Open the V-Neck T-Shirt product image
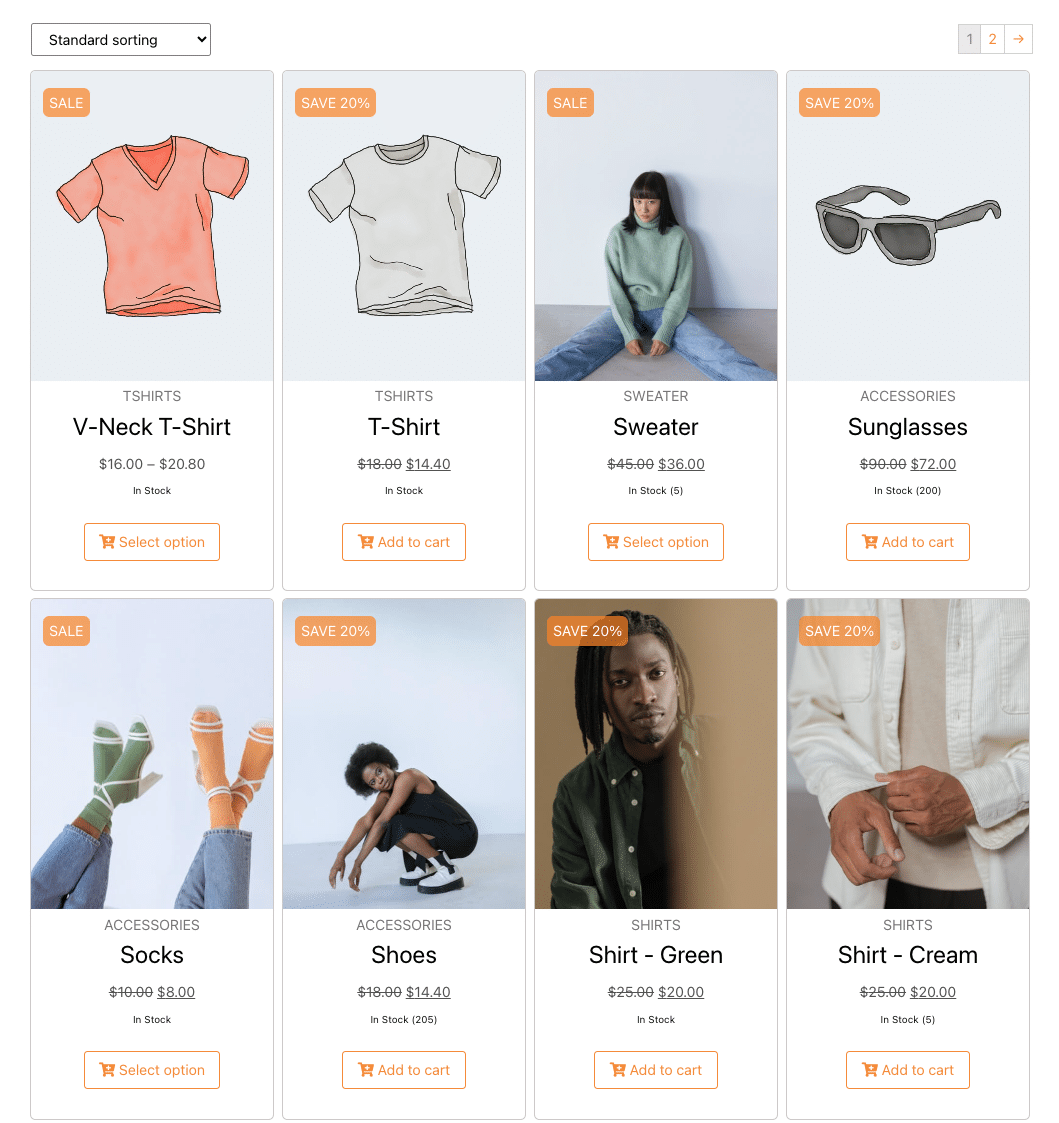1059x1123 pixels. [152, 226]
